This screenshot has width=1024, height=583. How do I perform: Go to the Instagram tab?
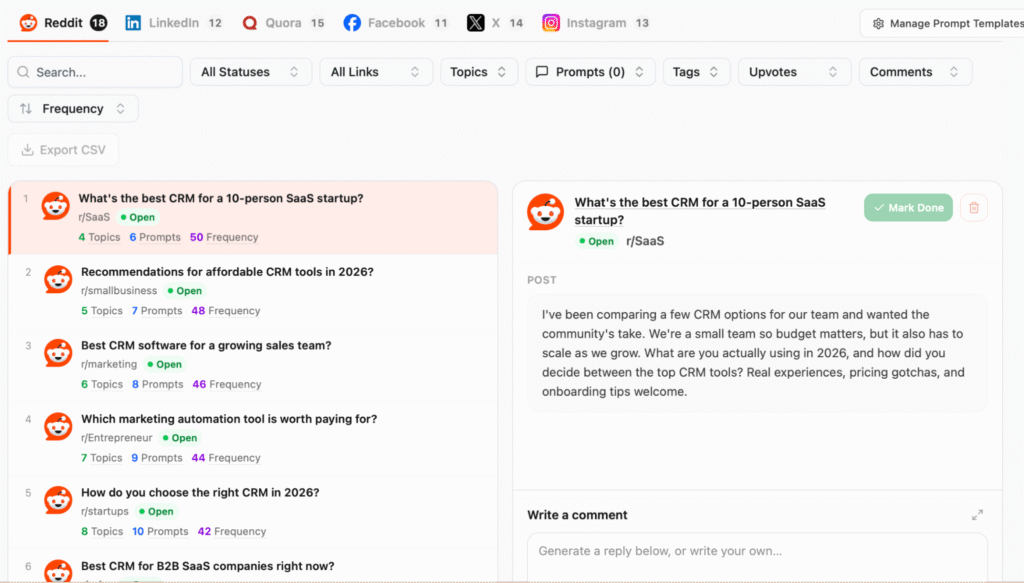[596, 23]
